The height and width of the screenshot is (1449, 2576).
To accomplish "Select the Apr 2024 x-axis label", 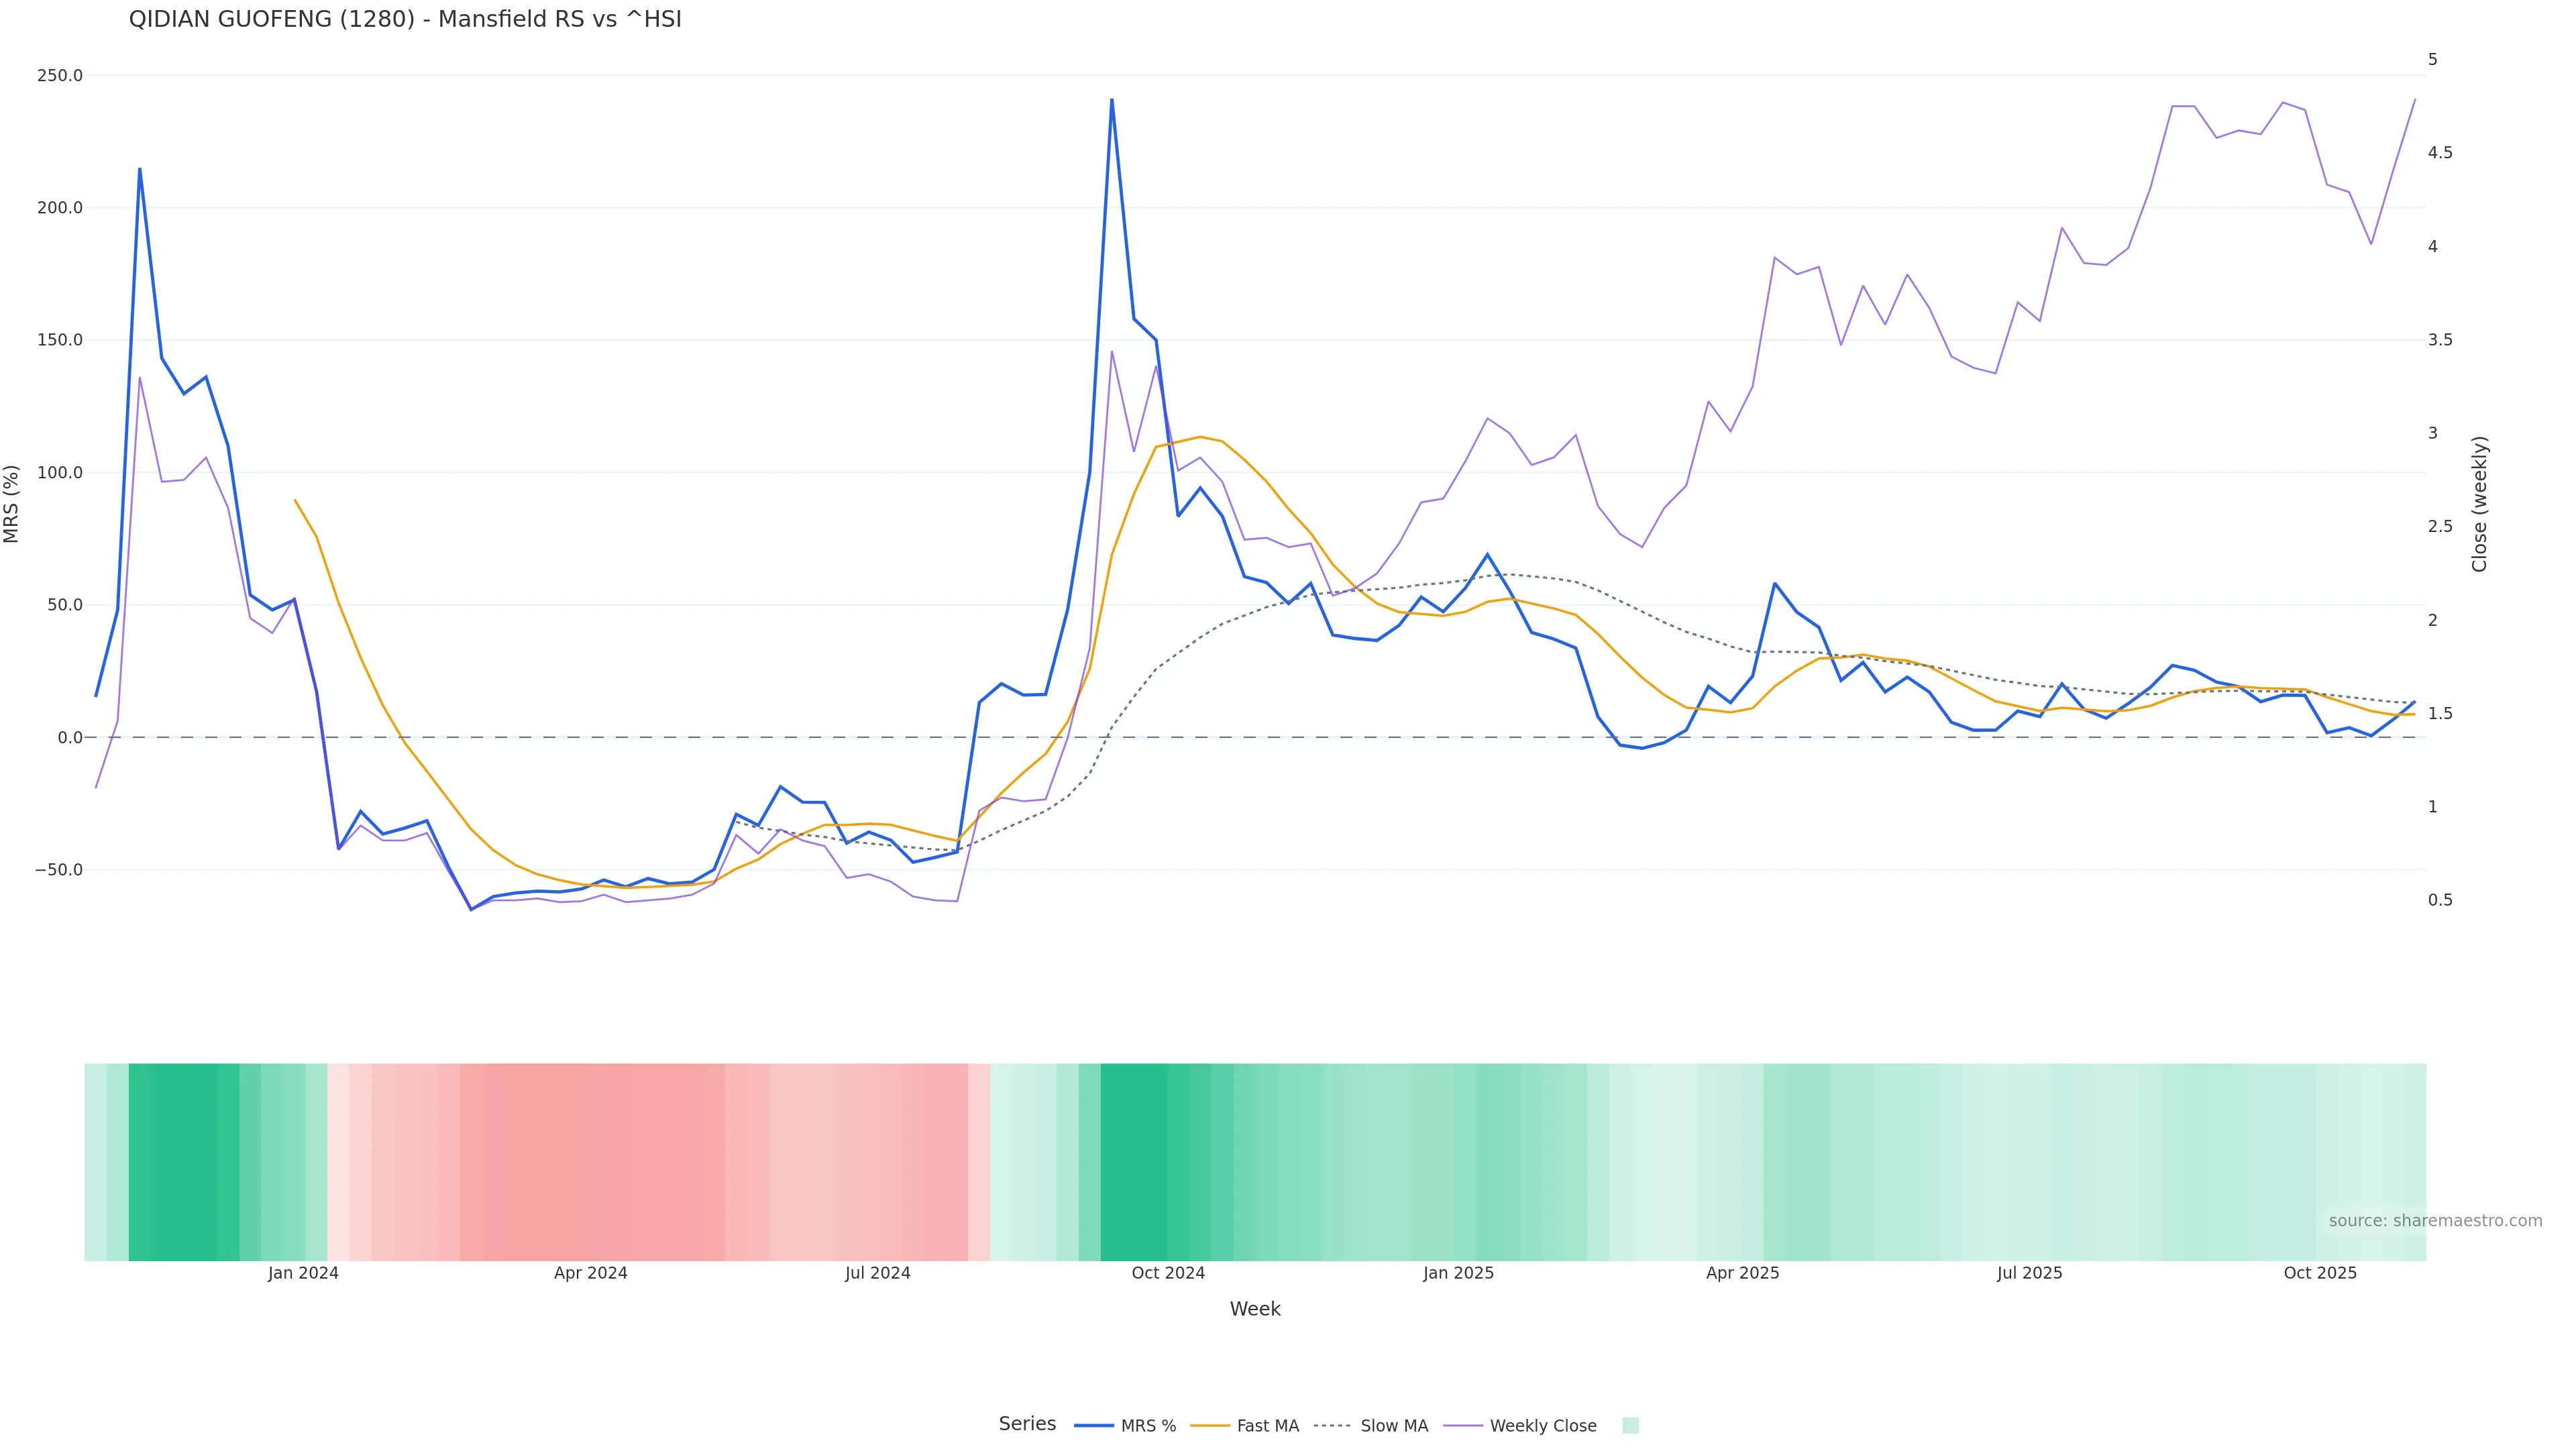I will (x=591, y=1273).
